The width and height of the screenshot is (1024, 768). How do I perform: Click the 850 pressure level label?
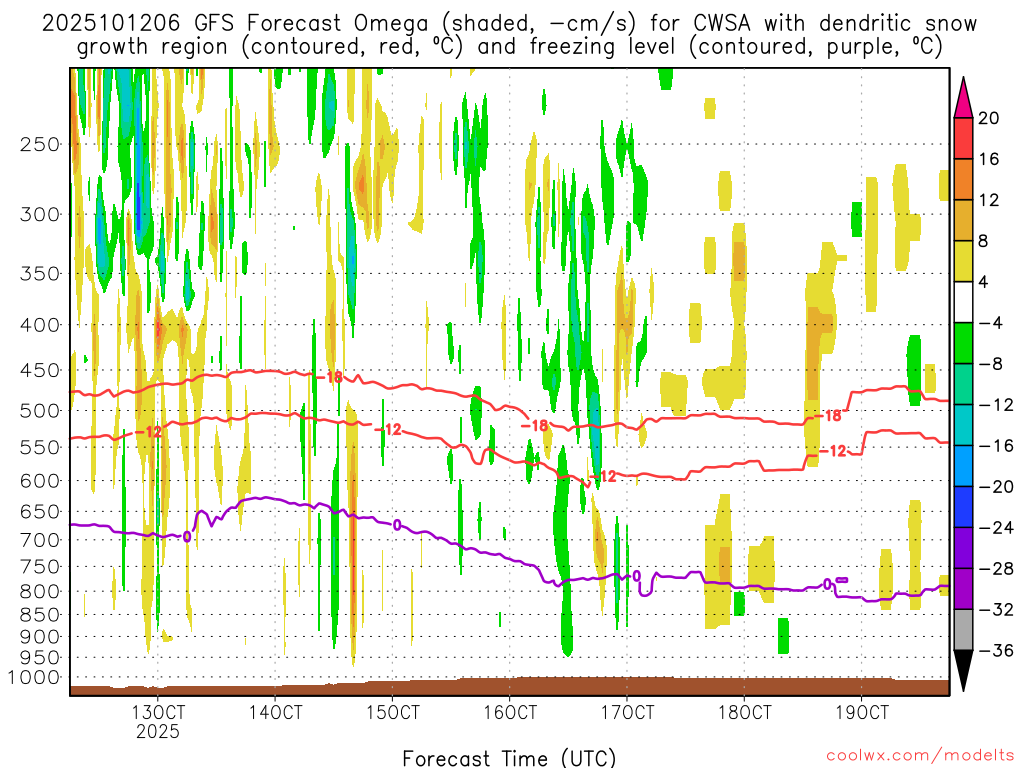tap(40, 615)
